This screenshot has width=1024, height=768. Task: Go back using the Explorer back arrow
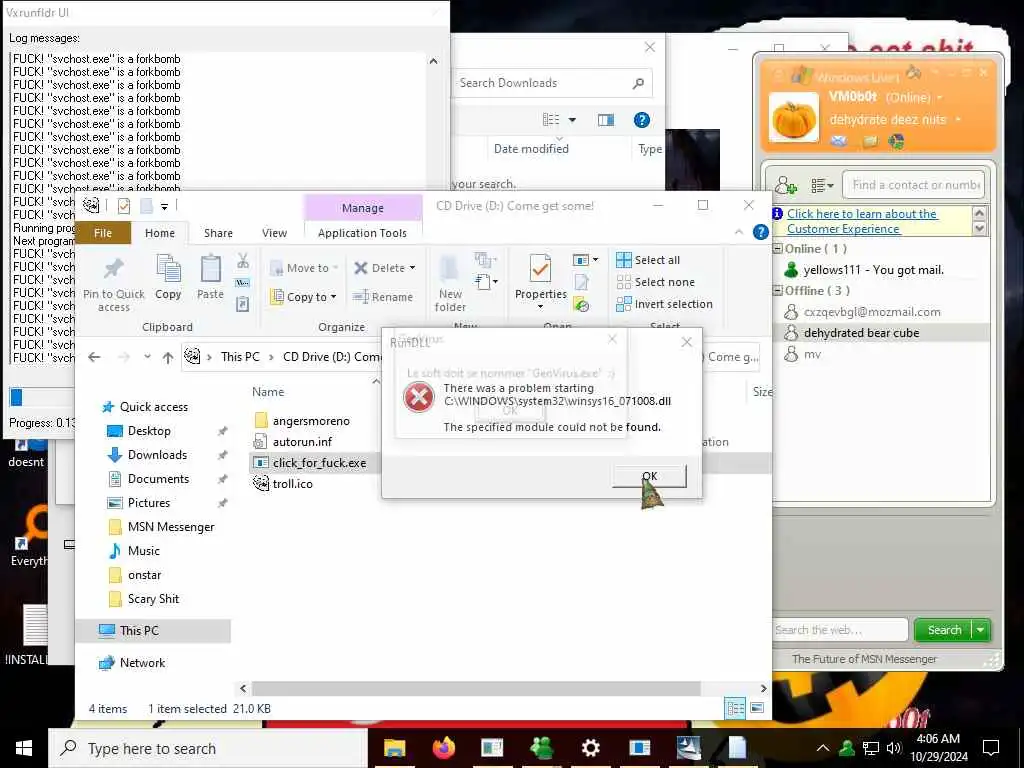95,357
